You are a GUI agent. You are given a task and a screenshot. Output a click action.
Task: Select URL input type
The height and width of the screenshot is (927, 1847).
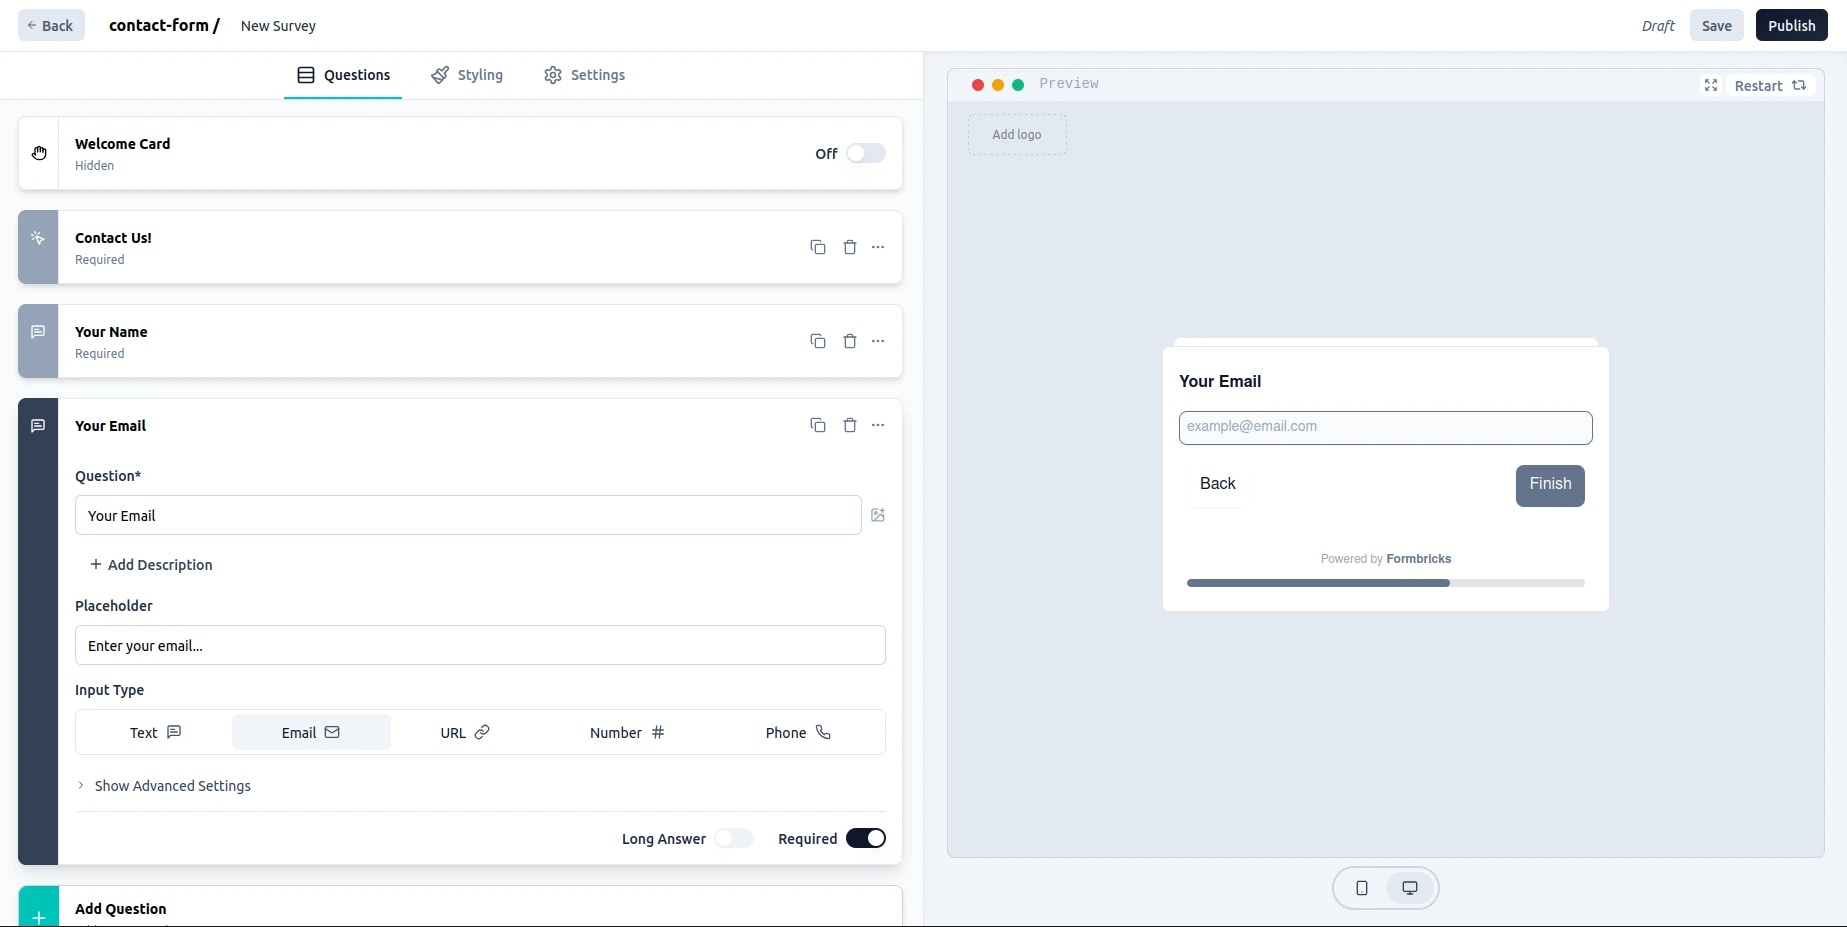[x=465, y=732]
